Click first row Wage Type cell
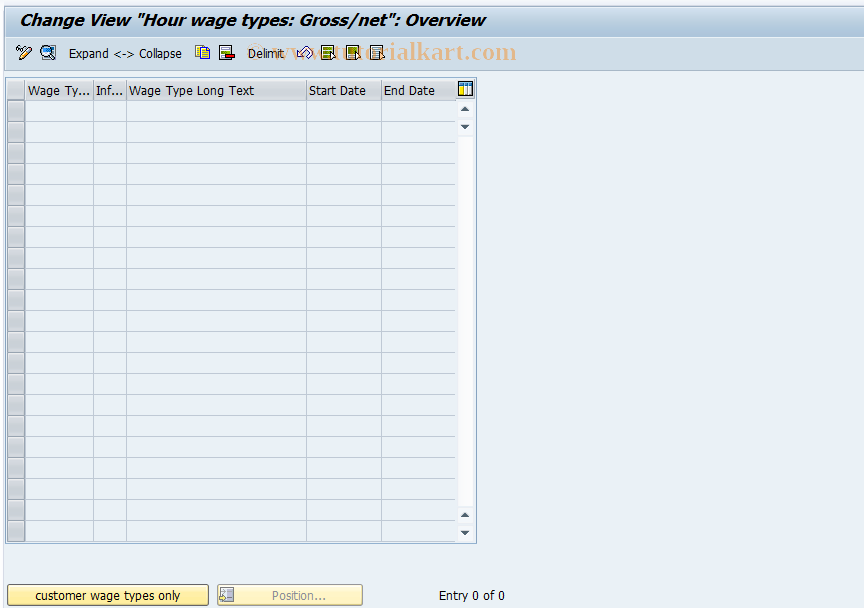864x608 pixels. coord(59,111)
